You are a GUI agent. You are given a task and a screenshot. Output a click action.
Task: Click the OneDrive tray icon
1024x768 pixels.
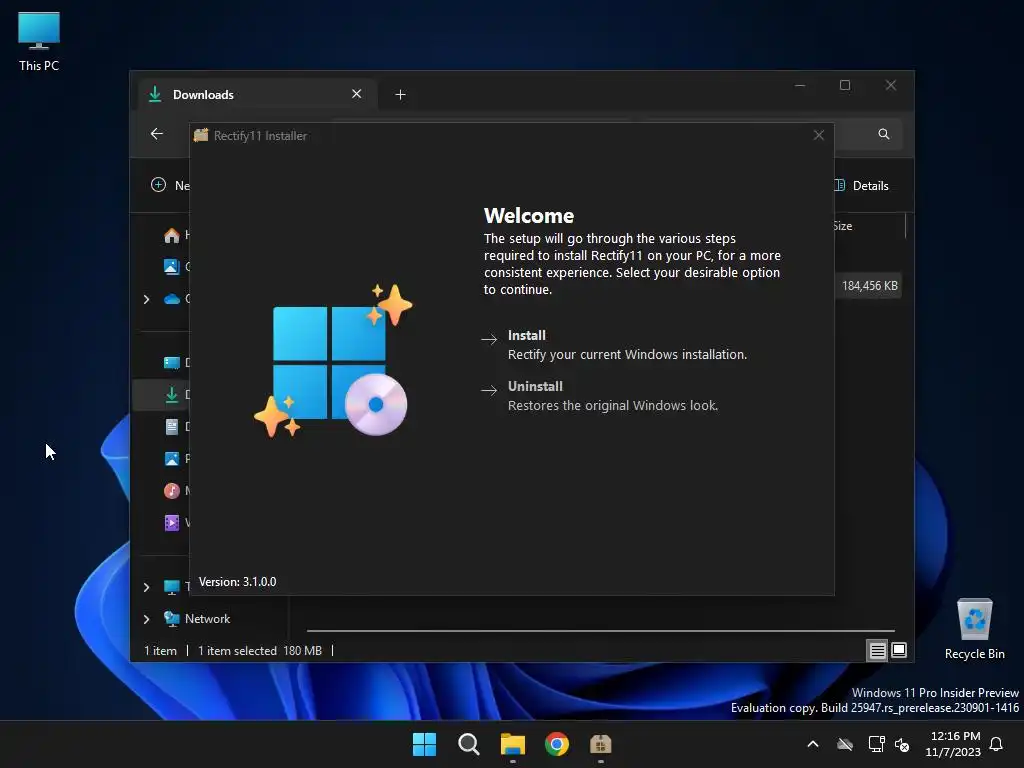[845, 744]
